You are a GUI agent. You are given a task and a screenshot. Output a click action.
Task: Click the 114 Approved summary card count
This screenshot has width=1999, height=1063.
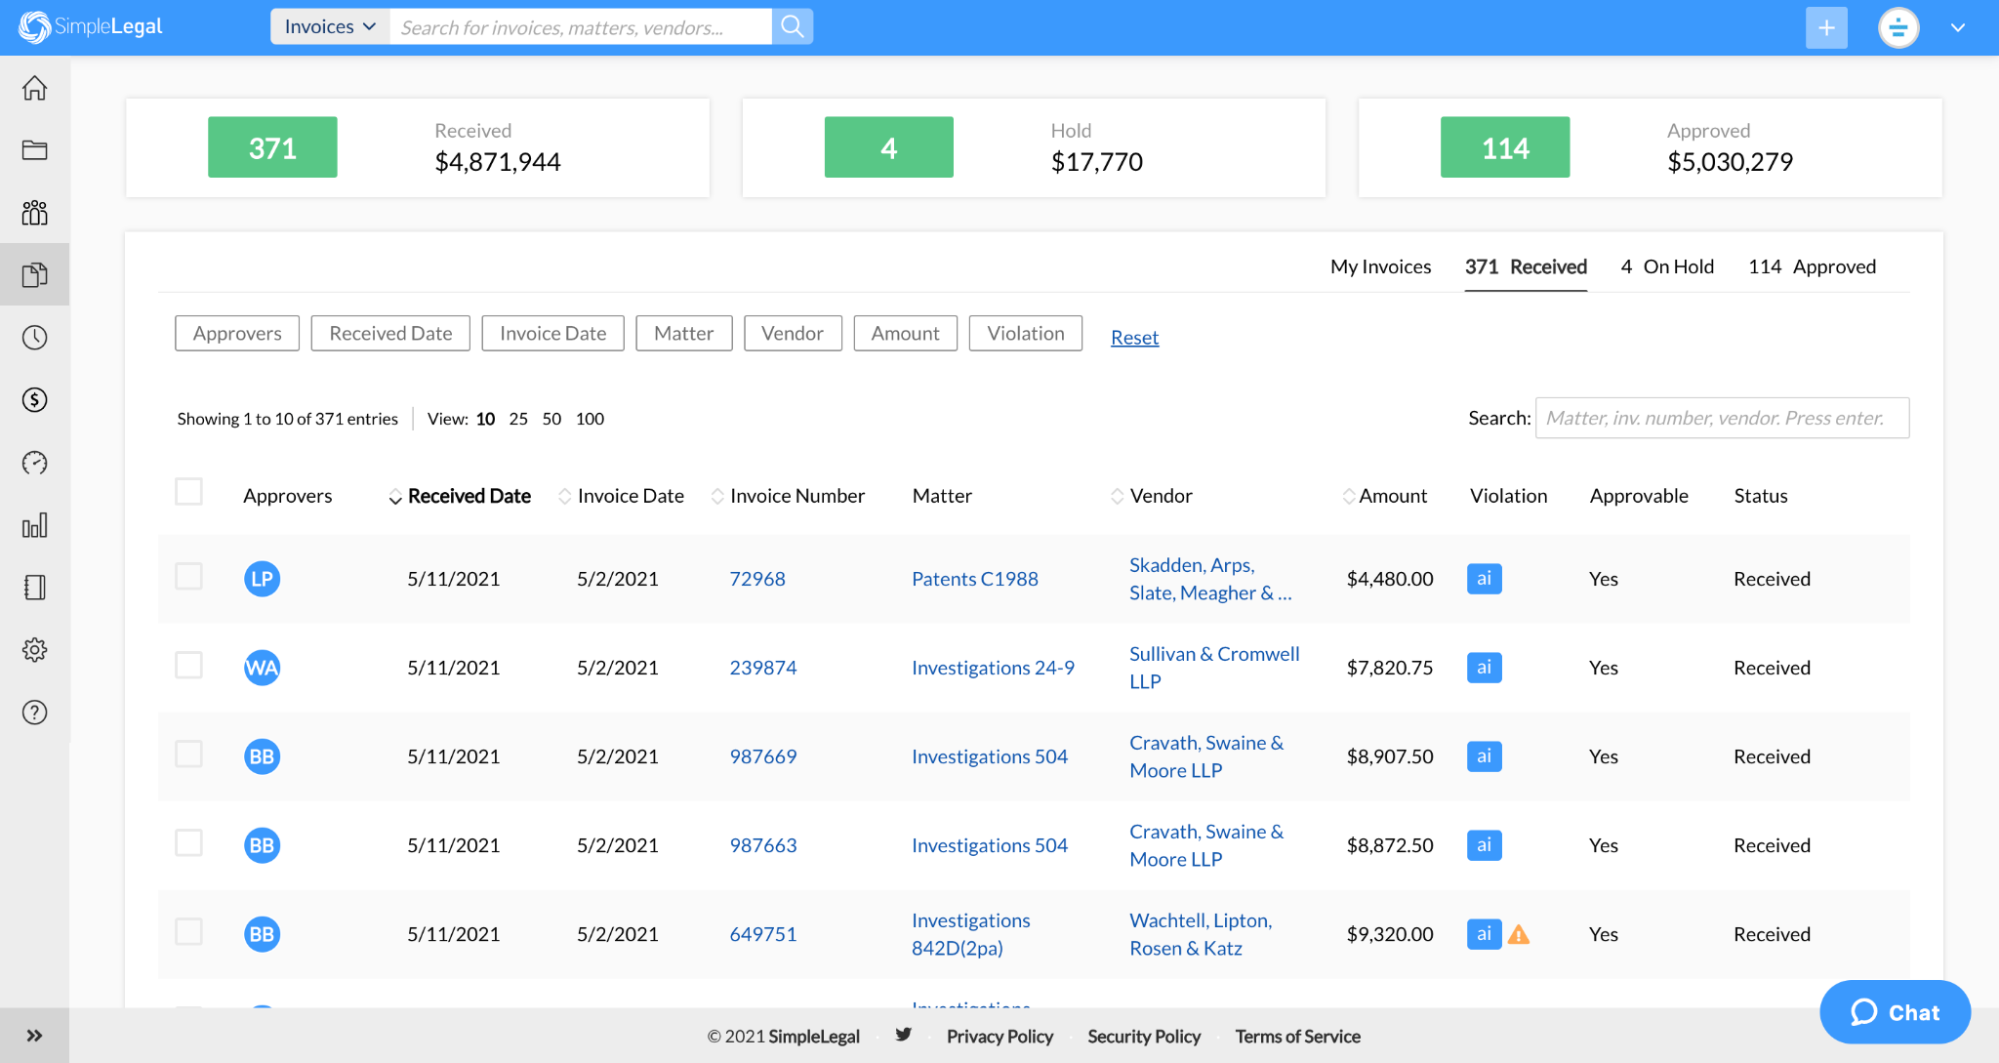pos(1505,148)
